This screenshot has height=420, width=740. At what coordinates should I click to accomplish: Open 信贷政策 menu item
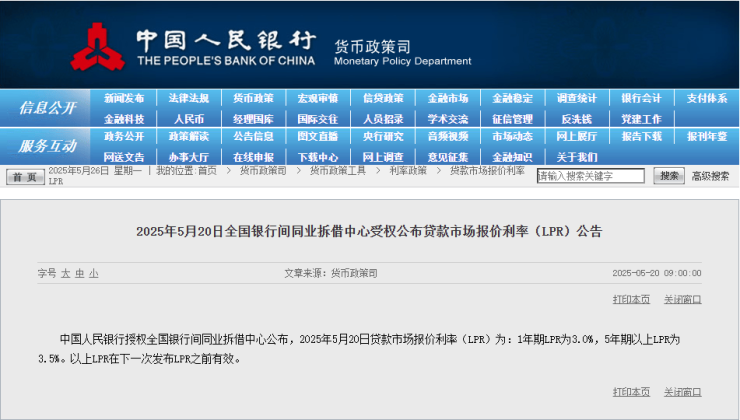tap(383, 98)
